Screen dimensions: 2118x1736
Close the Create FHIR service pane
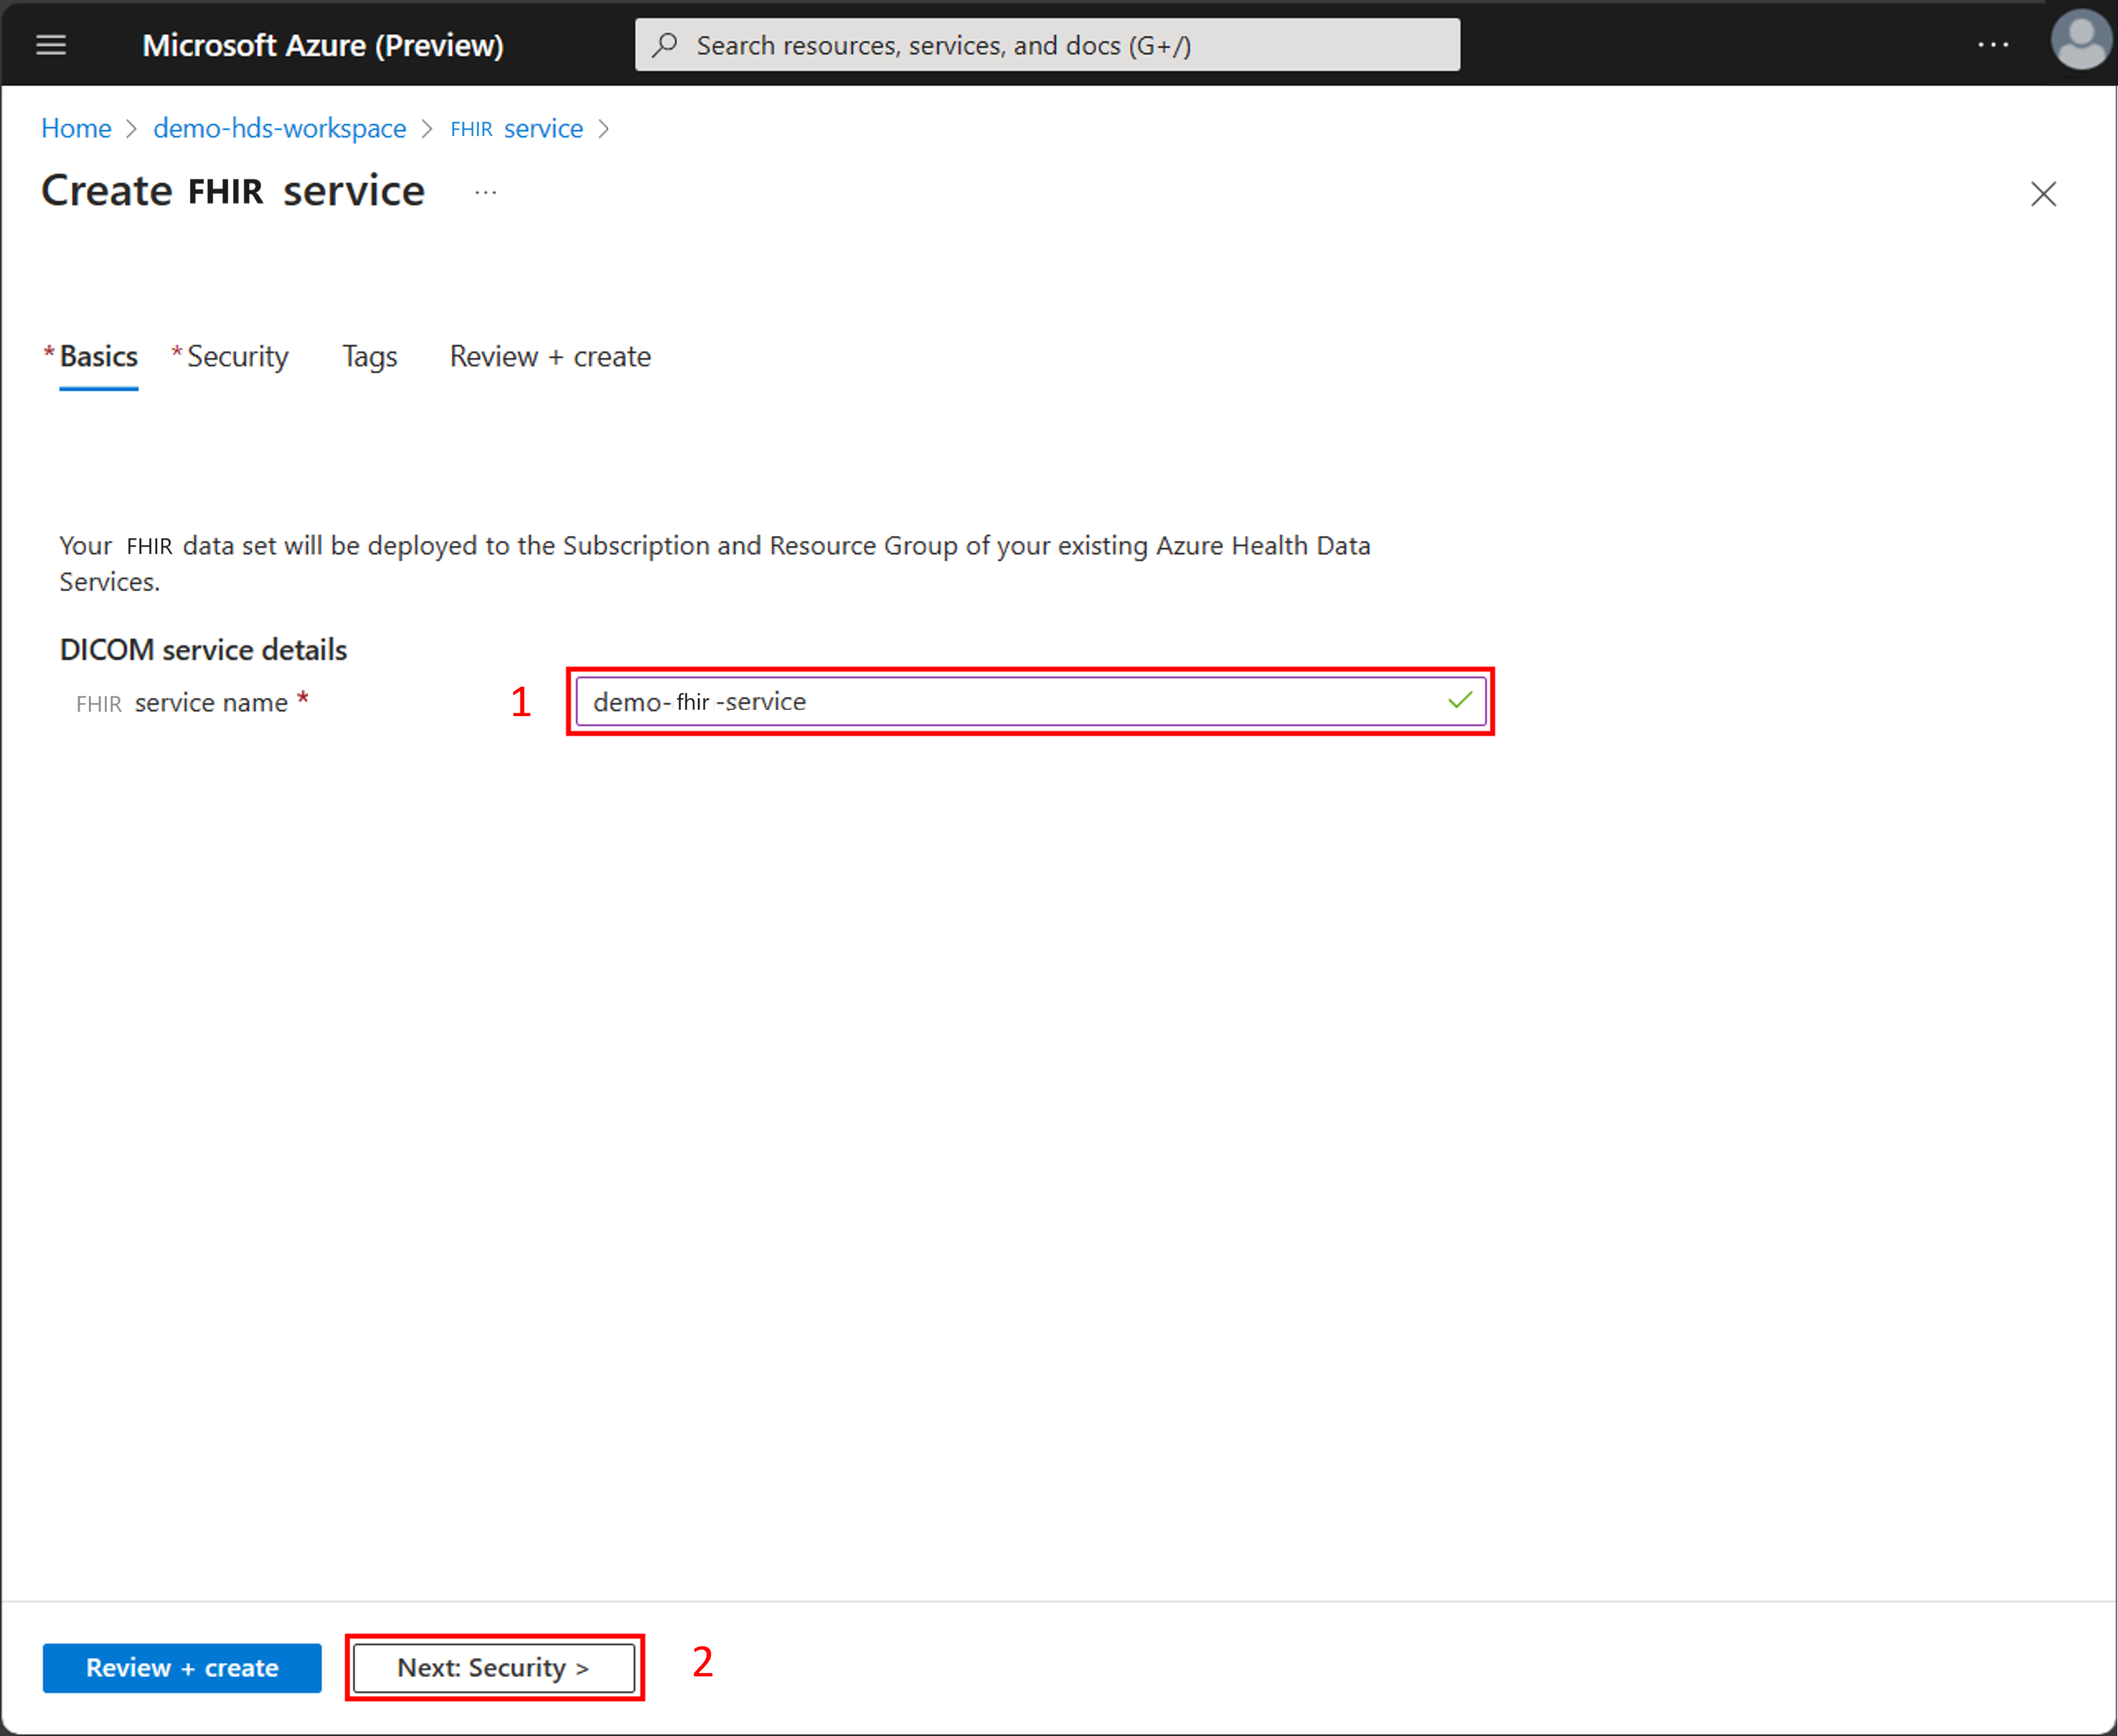(x=2043, y=193)
